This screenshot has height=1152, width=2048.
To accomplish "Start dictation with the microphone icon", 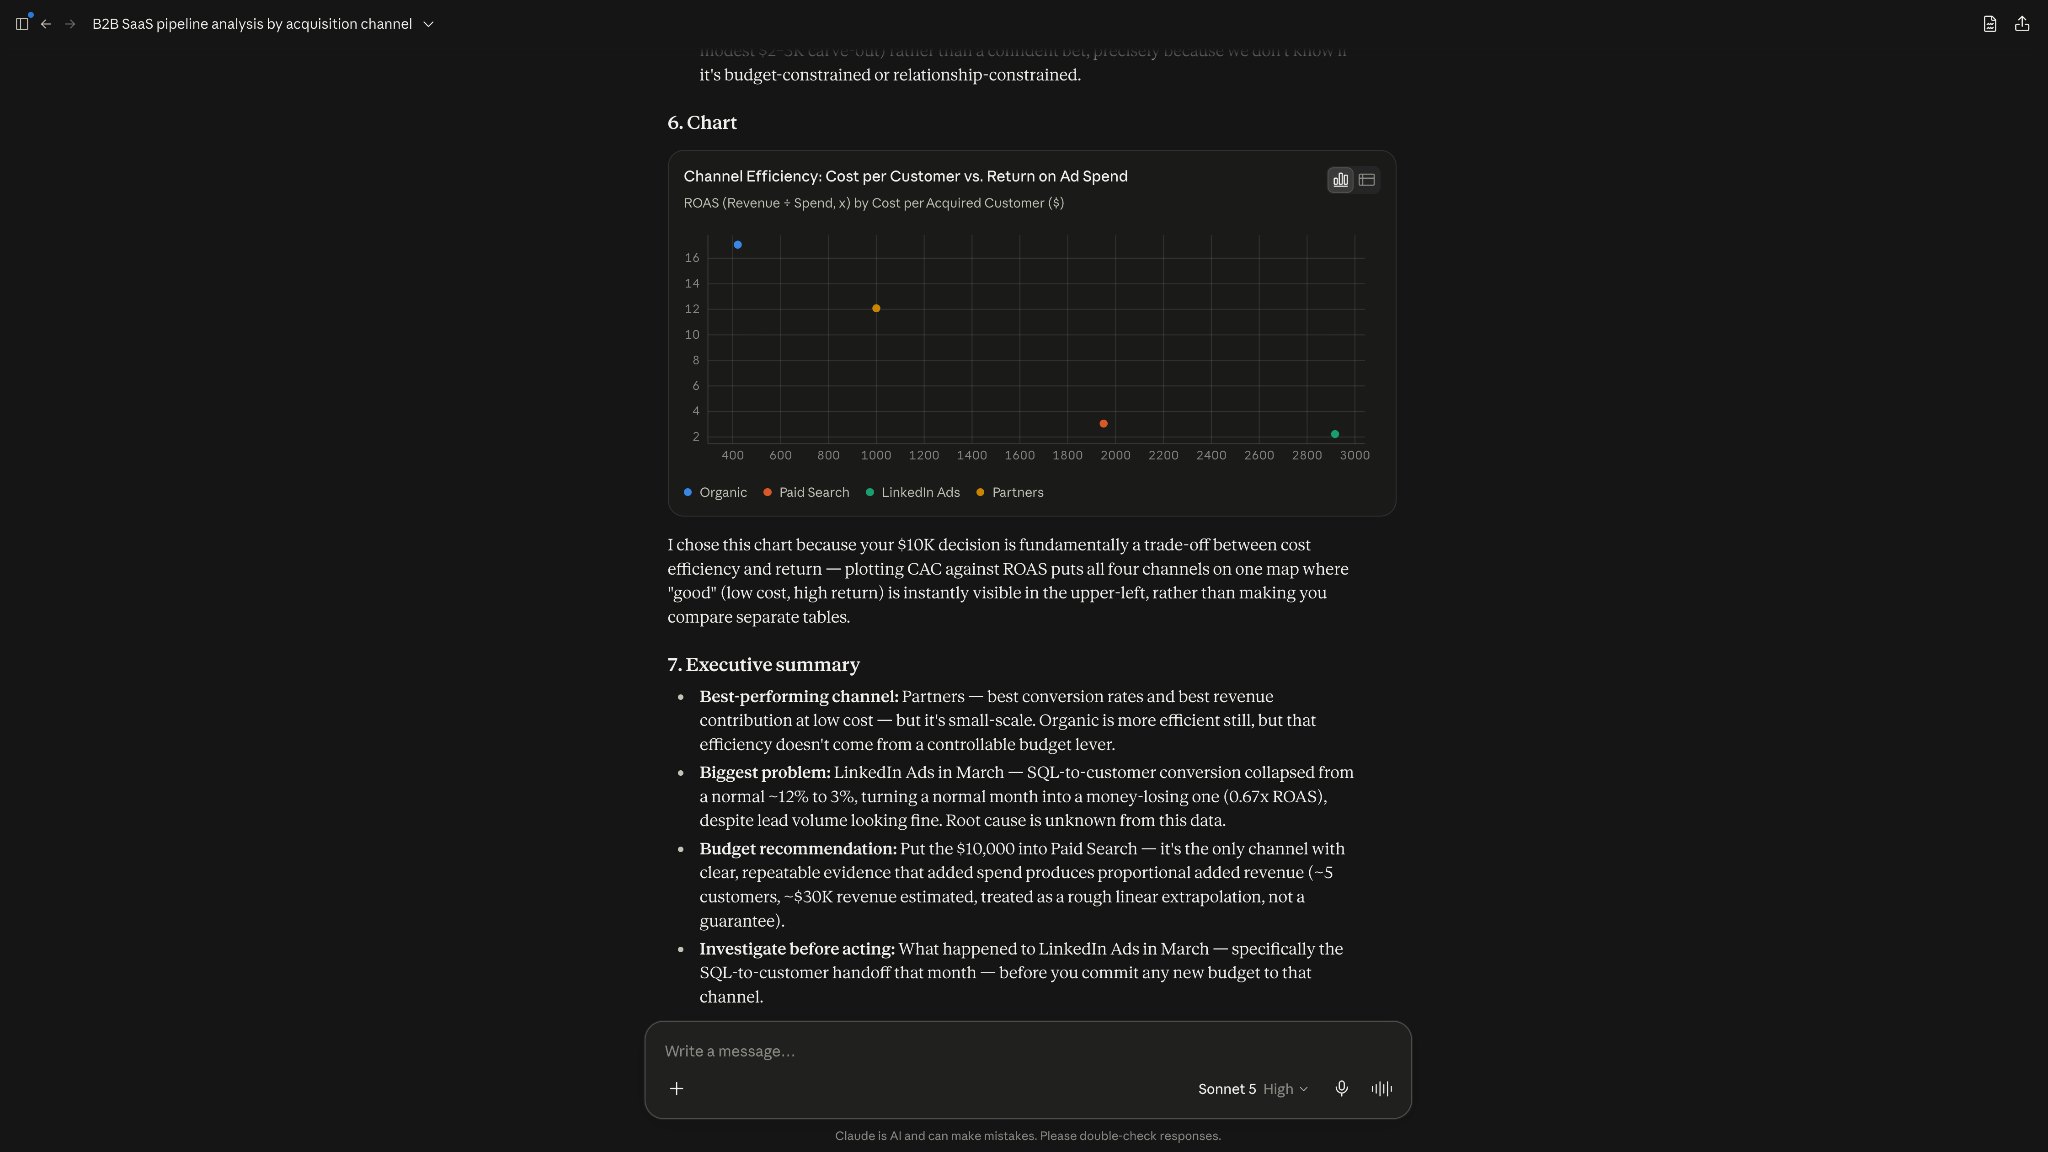I will [x=1342, y=1089].
